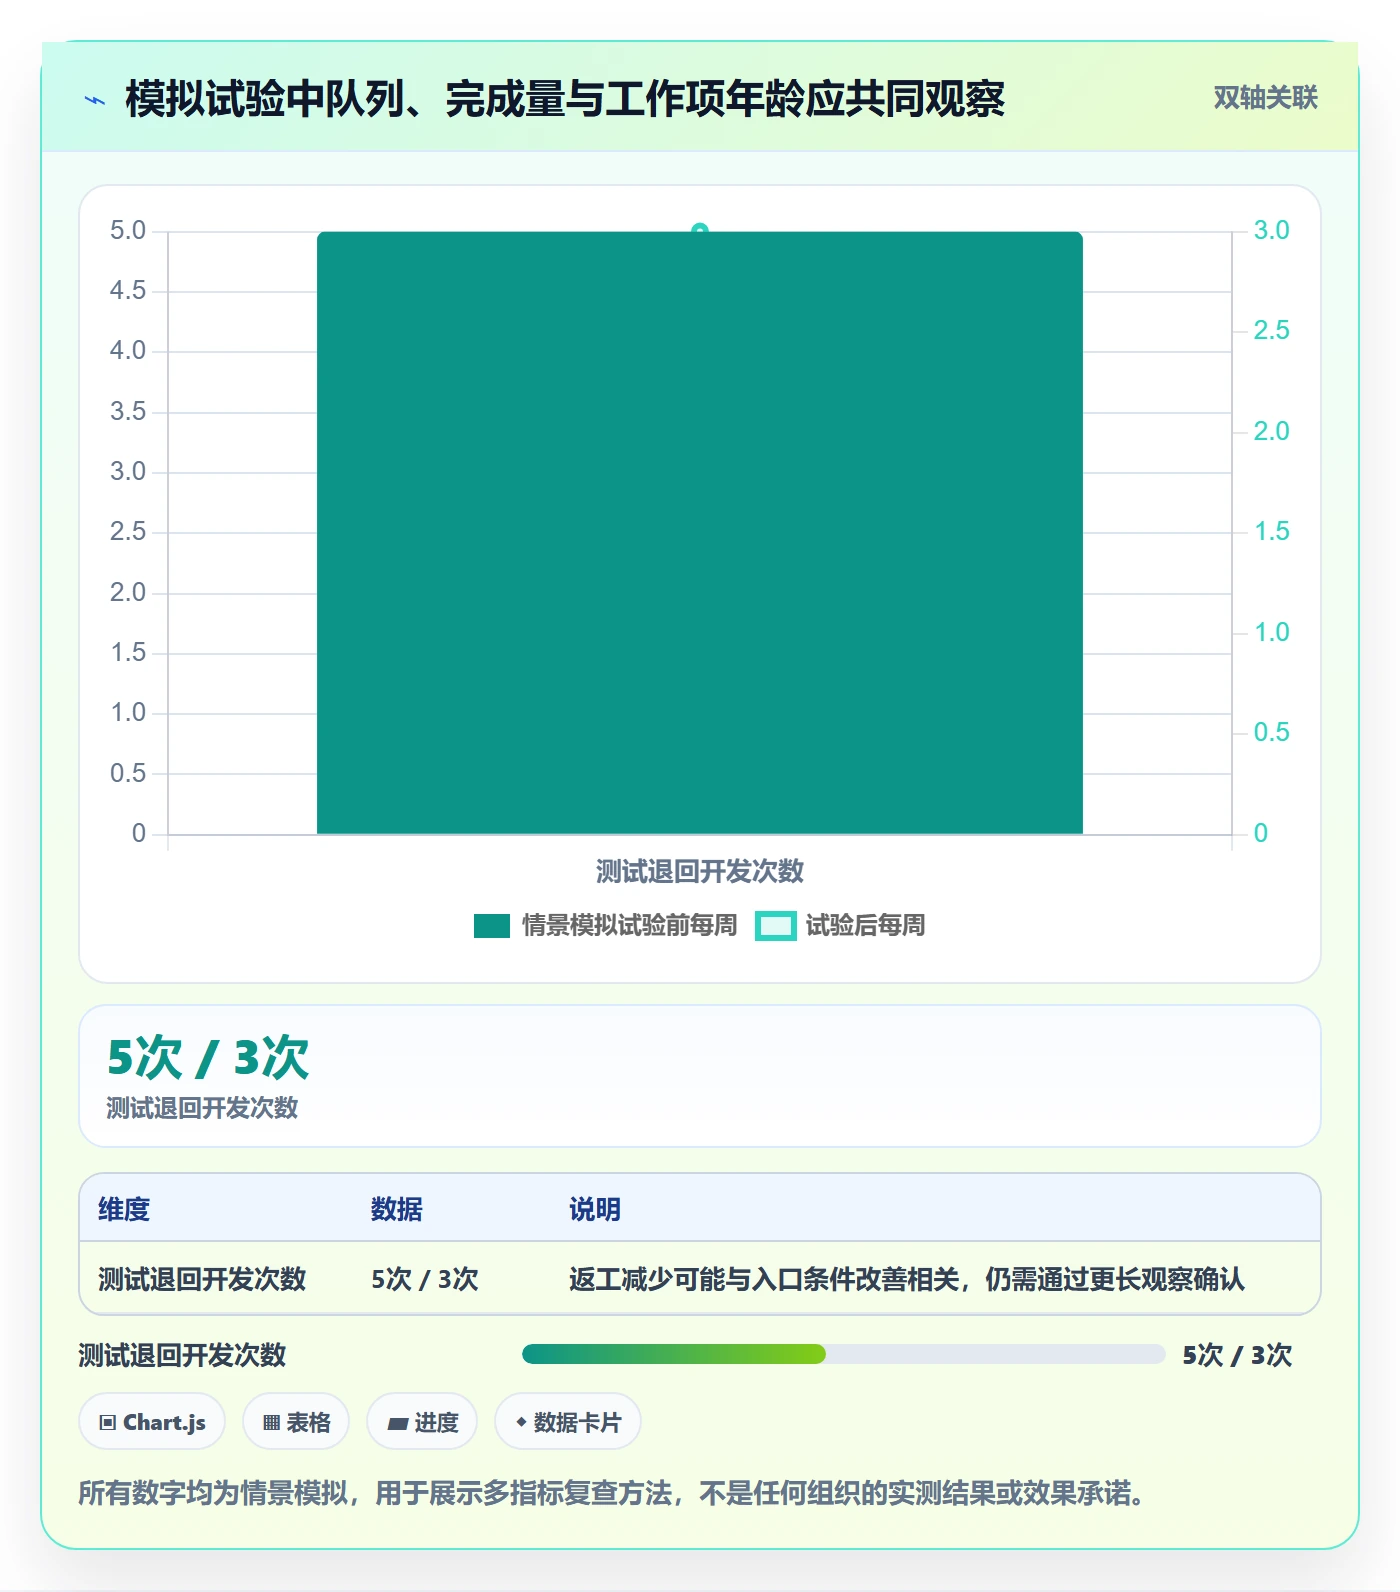Click the lightning bolt icon in the header
1400x1592 pixels.
tap(95, 100)
